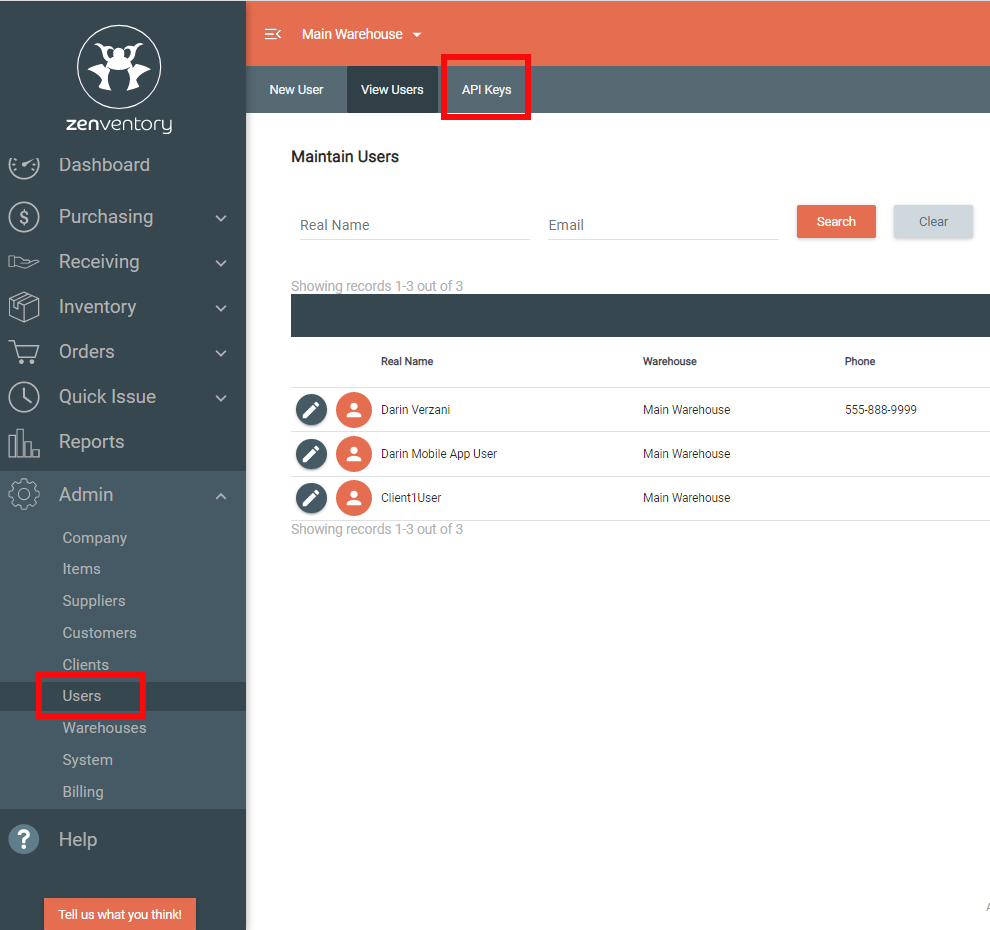990x930 pixels.
Task: Open the New User tab
Action: 296,89
